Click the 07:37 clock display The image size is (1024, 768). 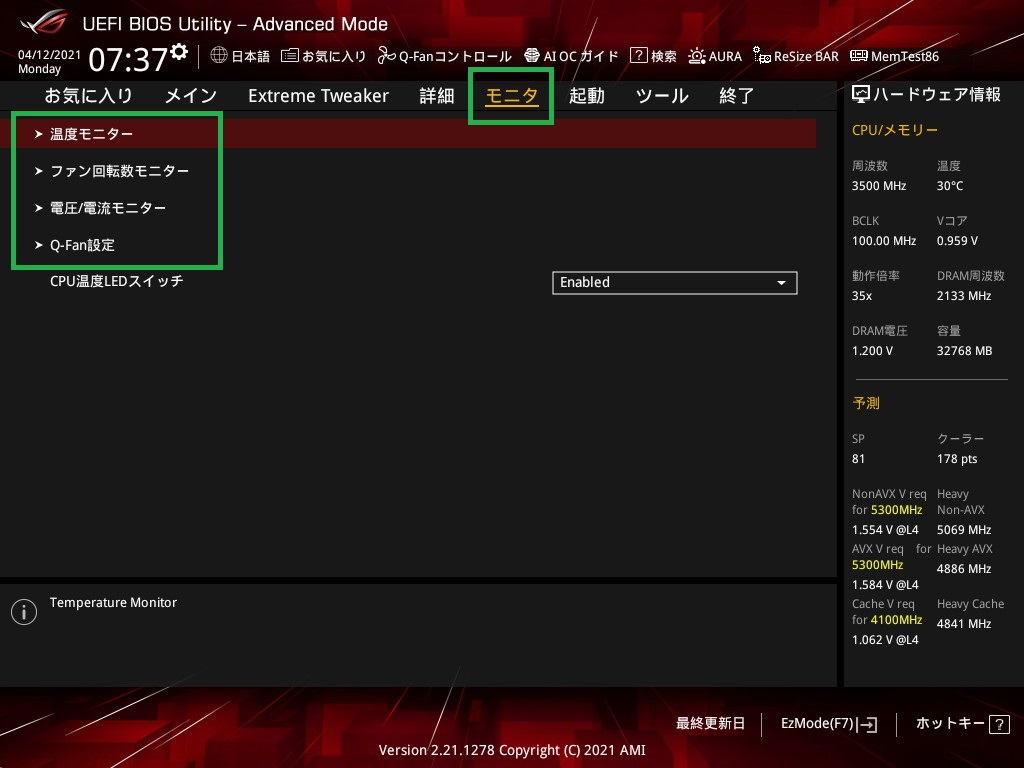pyautogui.click(x=129, y=59)
